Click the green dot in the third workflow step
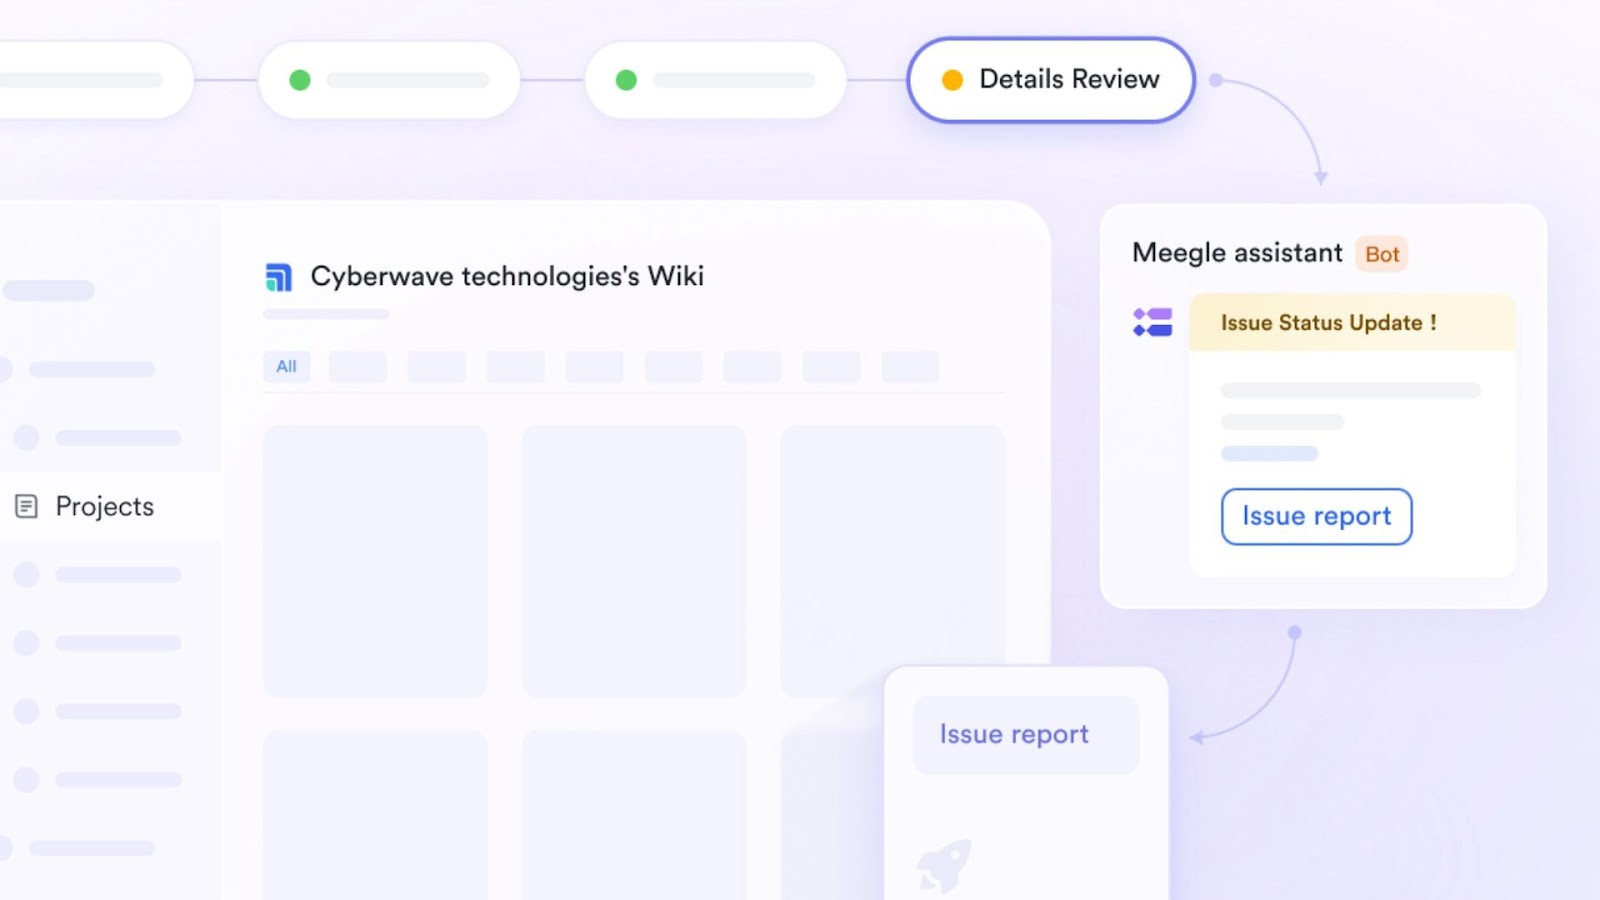The width and height of the screenshot is (1600, 900). [627, 79]
